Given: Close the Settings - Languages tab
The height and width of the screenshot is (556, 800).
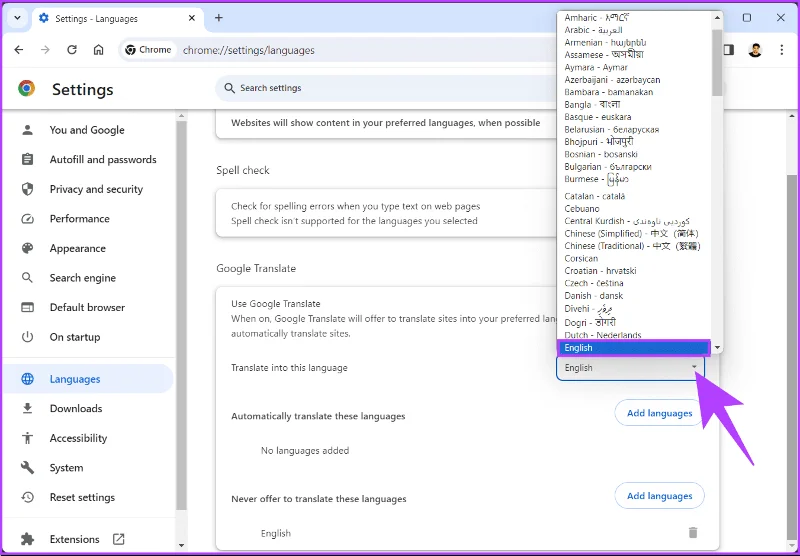Looking at the screenshot, I should tap(192, 18).
